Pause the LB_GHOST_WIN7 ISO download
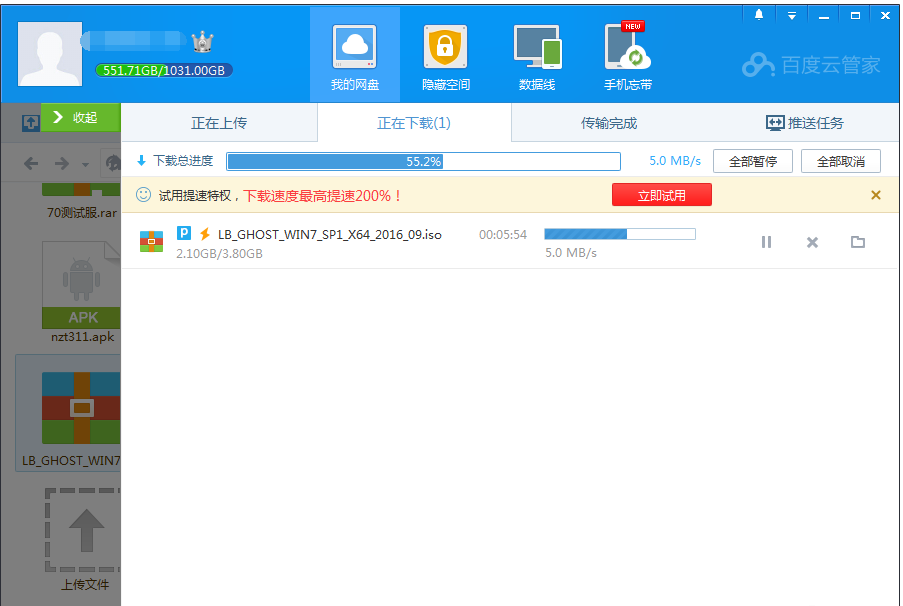The image size is (903, 606). click(766, 242)
